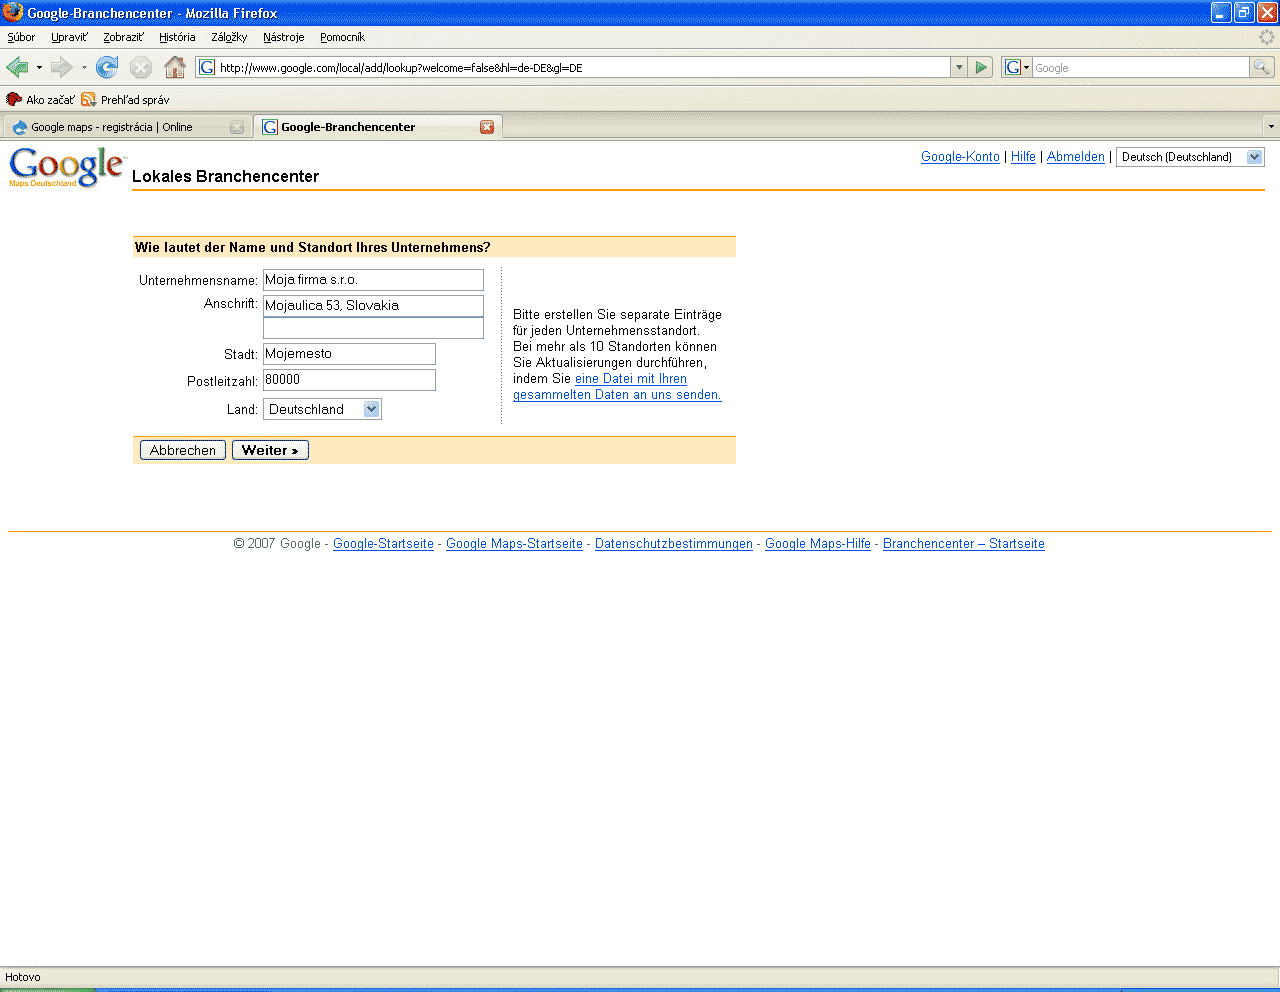Click the empty second Anschrift line field
This screenshot has width=1280, height=992.
(x=373, y=328)
